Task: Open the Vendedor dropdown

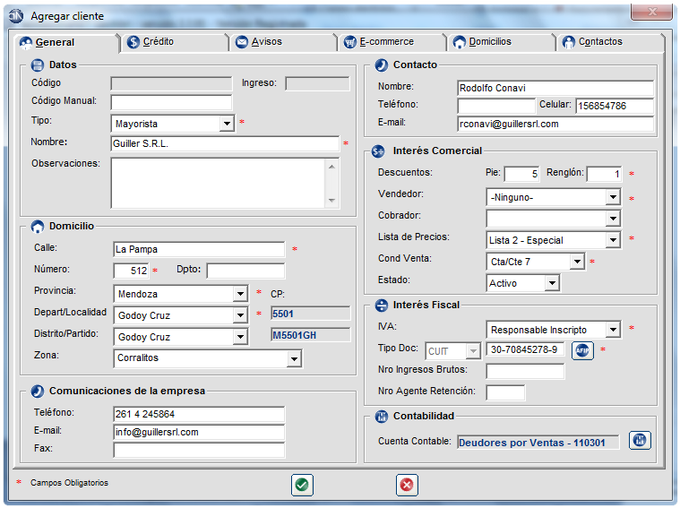Action: point(613,197)
